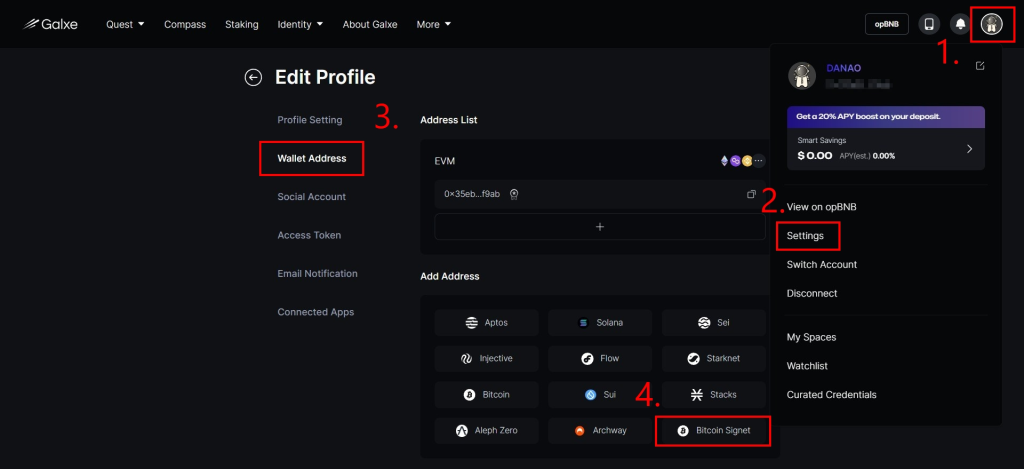Image resolution: width=1024 pixels, height=469 pixels.
Task: Copy the EVM address 0x35eb...f9ab
Action: pyautogui.click(x=751, y=194)
